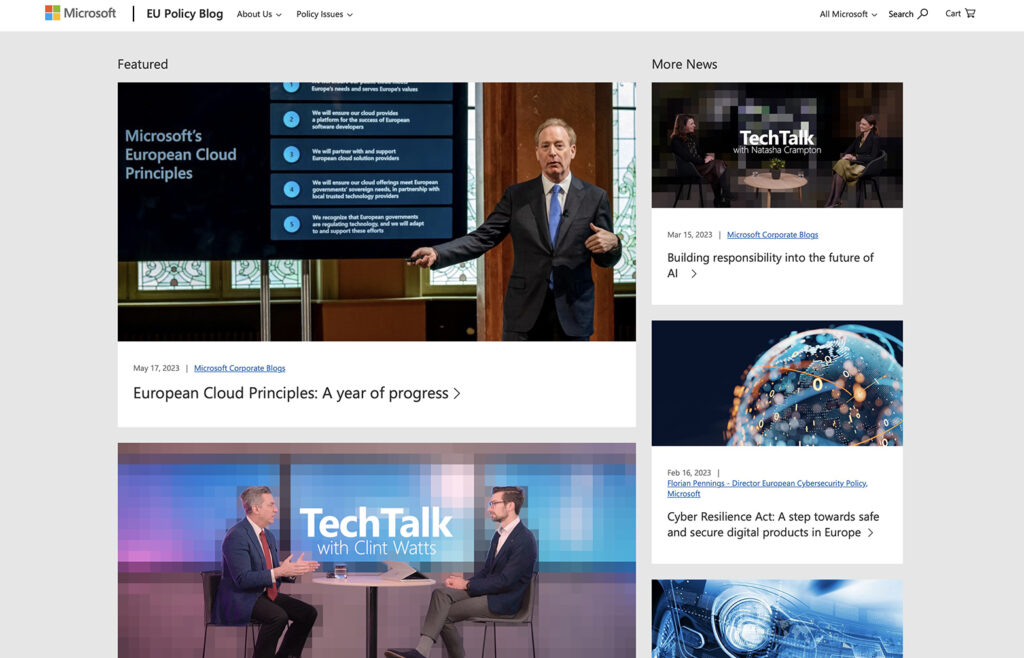1024x658 pixels.
Task: Click the 'Featured' section heading
Action: 142,64
